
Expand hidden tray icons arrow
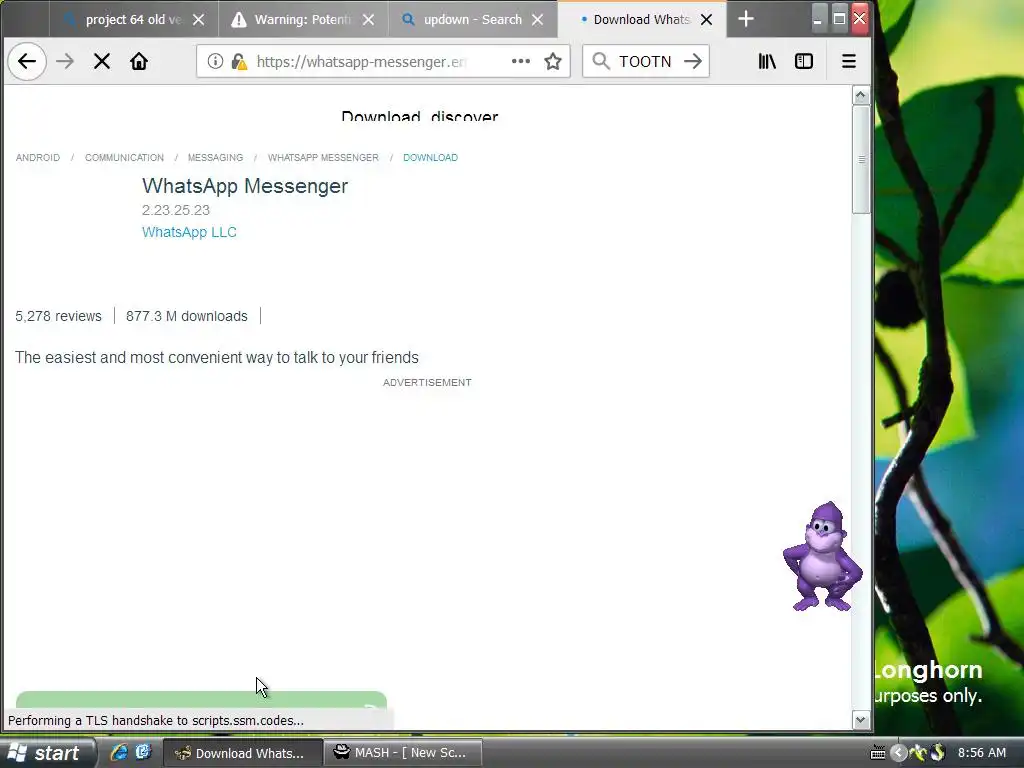pos(898,753)
